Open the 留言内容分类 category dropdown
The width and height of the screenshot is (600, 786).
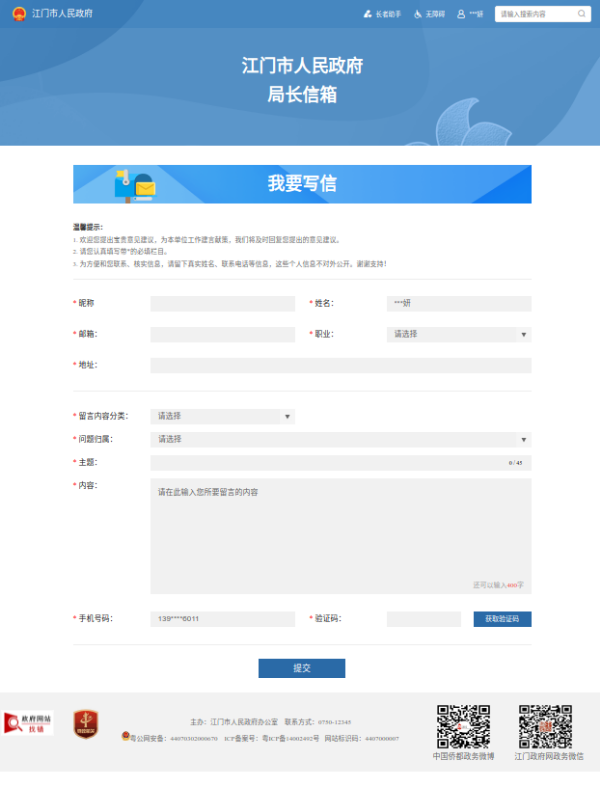click(222, 416)
